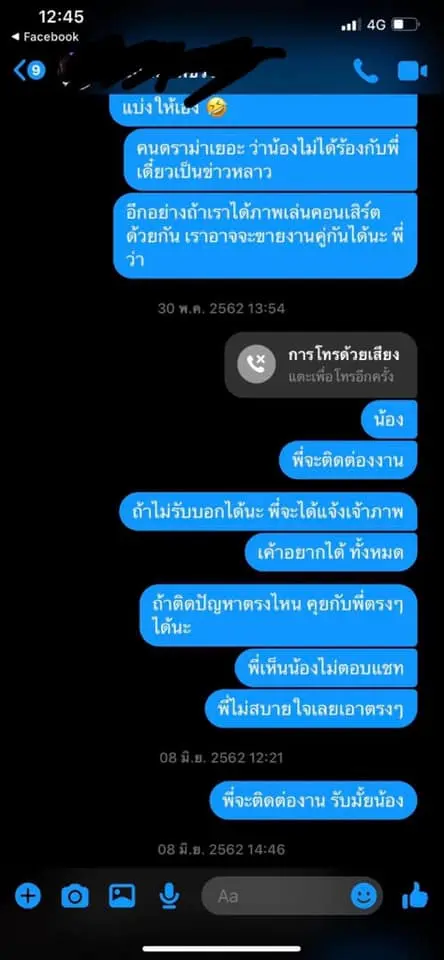The image size is (444, 960).
Task: Tap the microphone to record voice
Action: [x=168, y=897]
